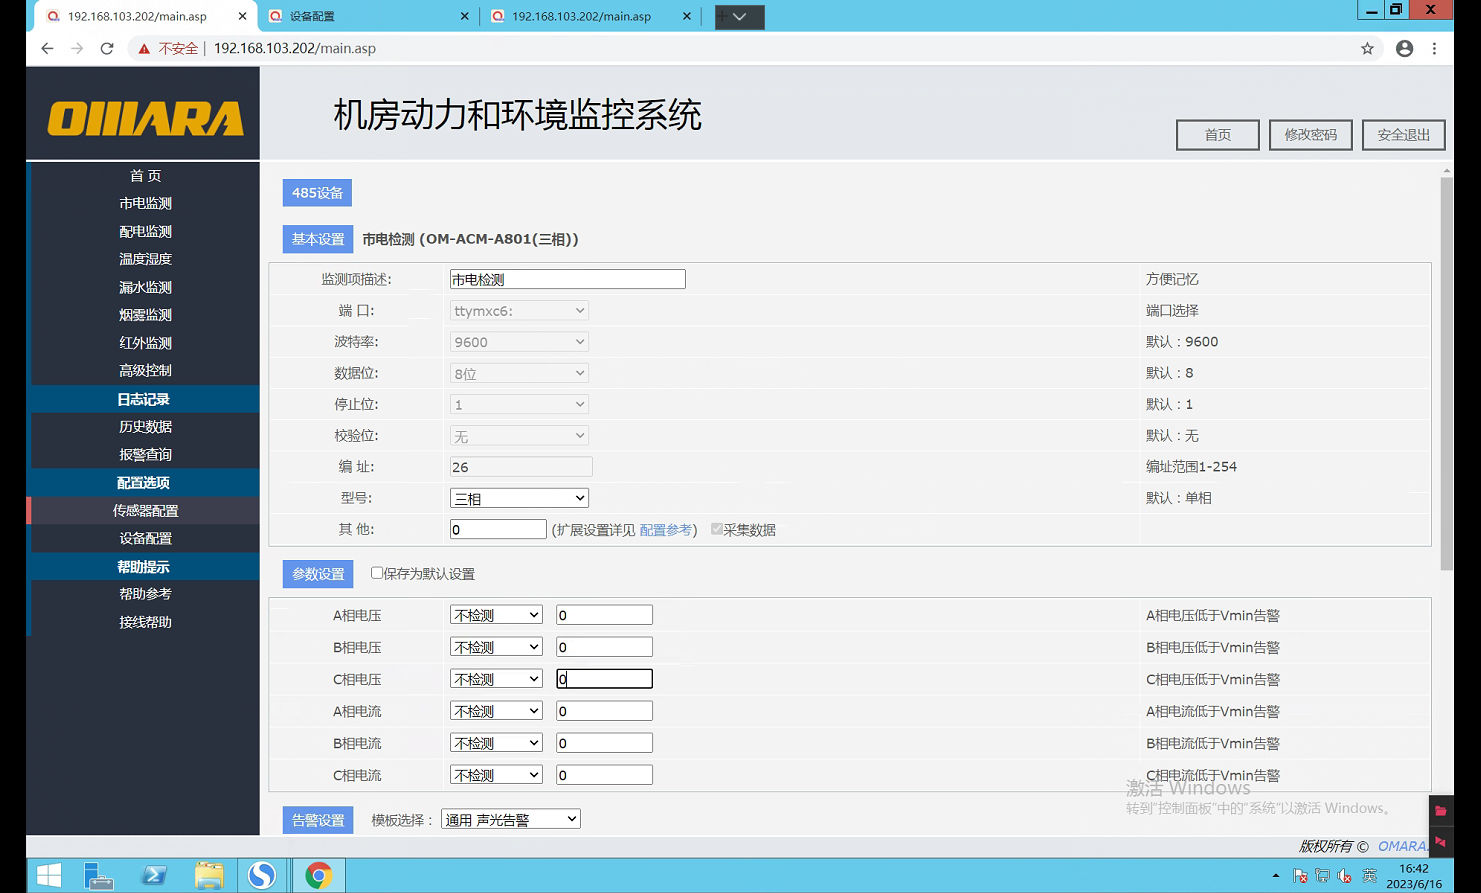Screen dimensions: 1481x893
Task: Open Server Manager from the taskbar
Action: point(99,875)
